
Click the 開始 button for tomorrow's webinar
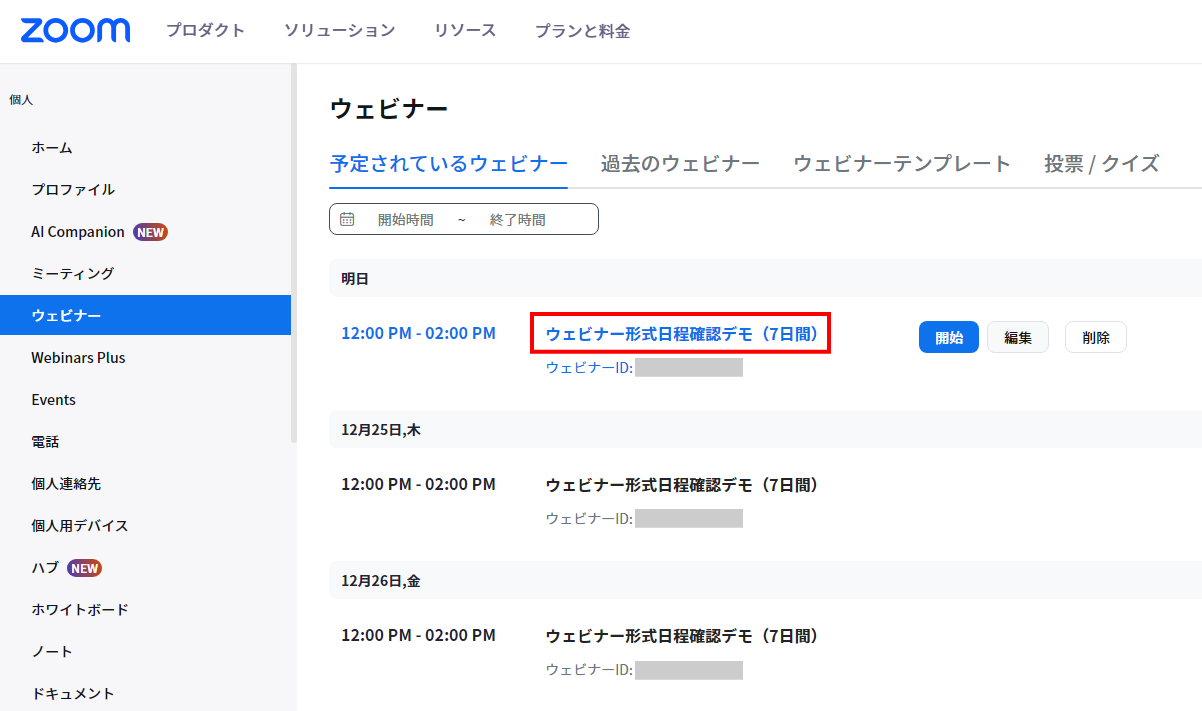[948, 337]
